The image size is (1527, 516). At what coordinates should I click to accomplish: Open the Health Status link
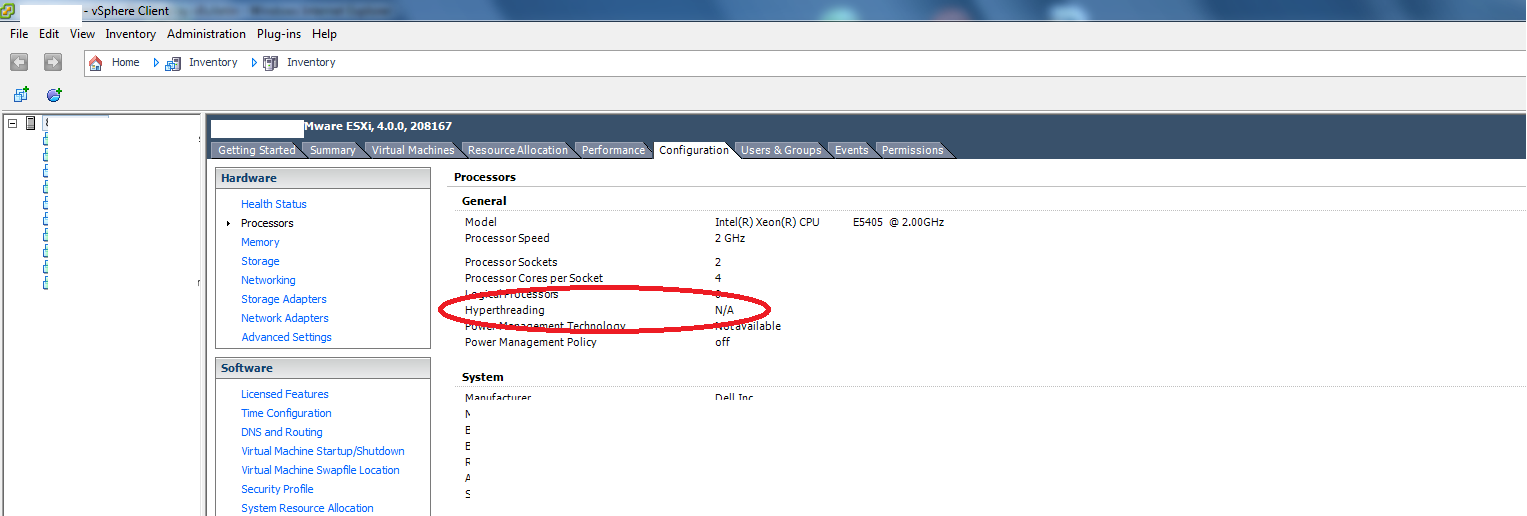pyautogui.click(x=274, y=204)
